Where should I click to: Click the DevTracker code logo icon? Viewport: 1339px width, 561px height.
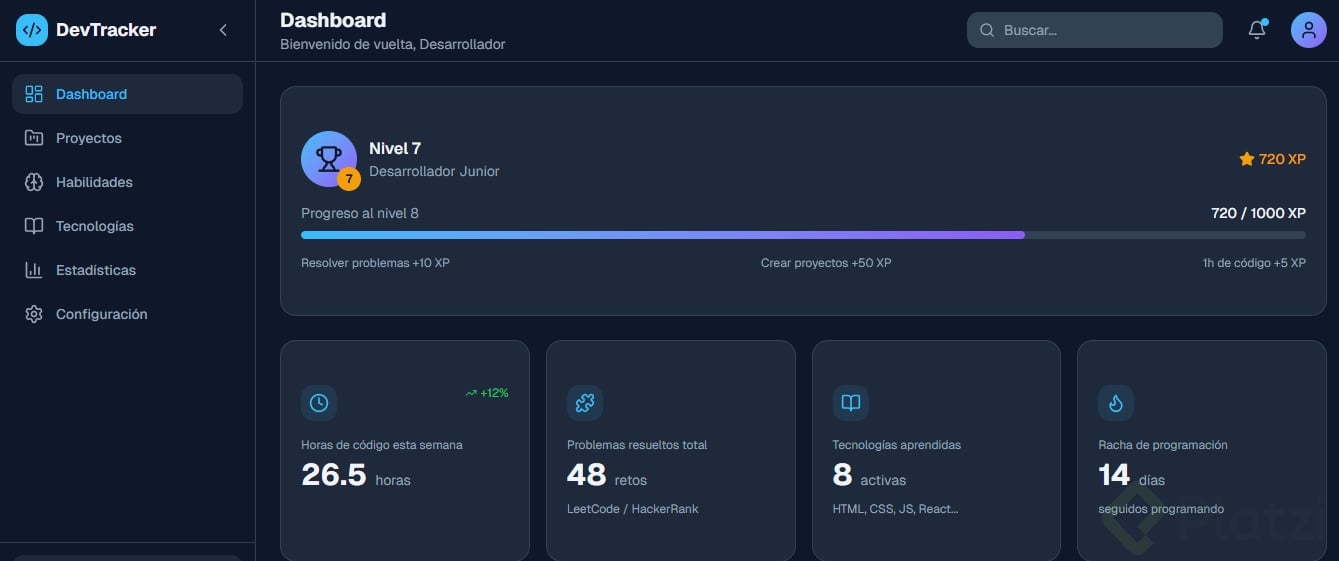pos(32,30)
